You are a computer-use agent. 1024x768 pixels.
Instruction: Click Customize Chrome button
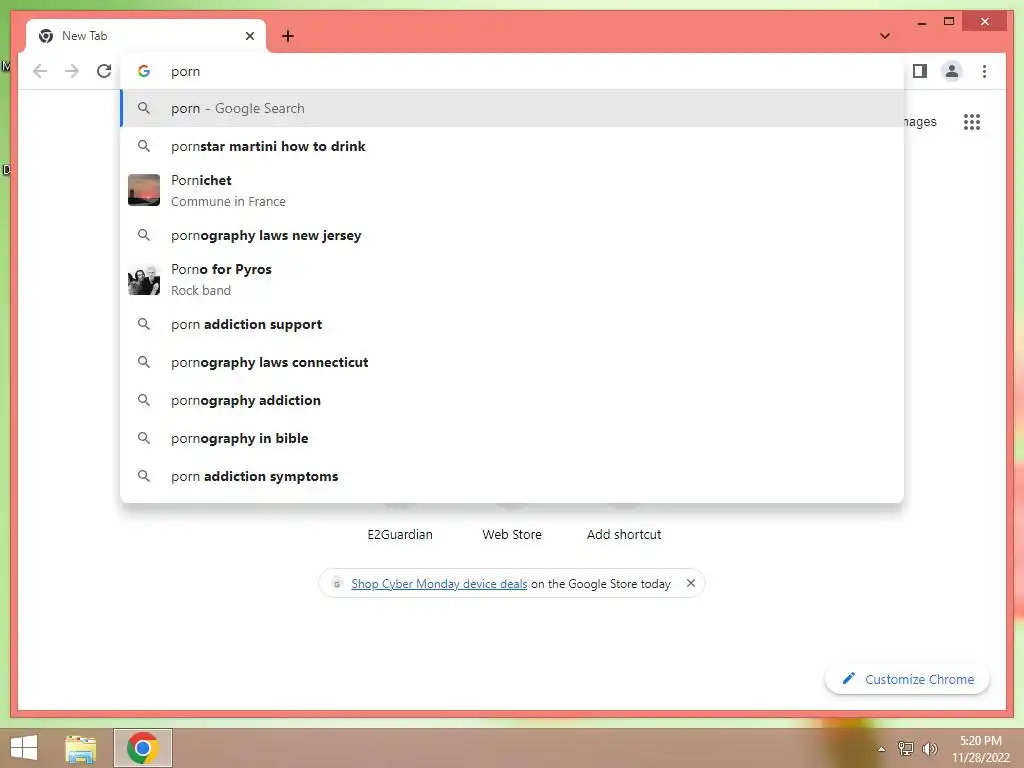click(x=908, y=679)
